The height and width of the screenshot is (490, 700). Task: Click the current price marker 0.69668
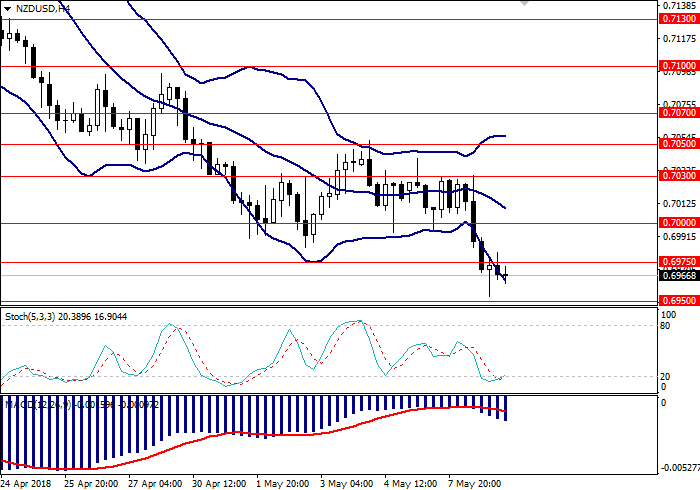click(677, 275)
